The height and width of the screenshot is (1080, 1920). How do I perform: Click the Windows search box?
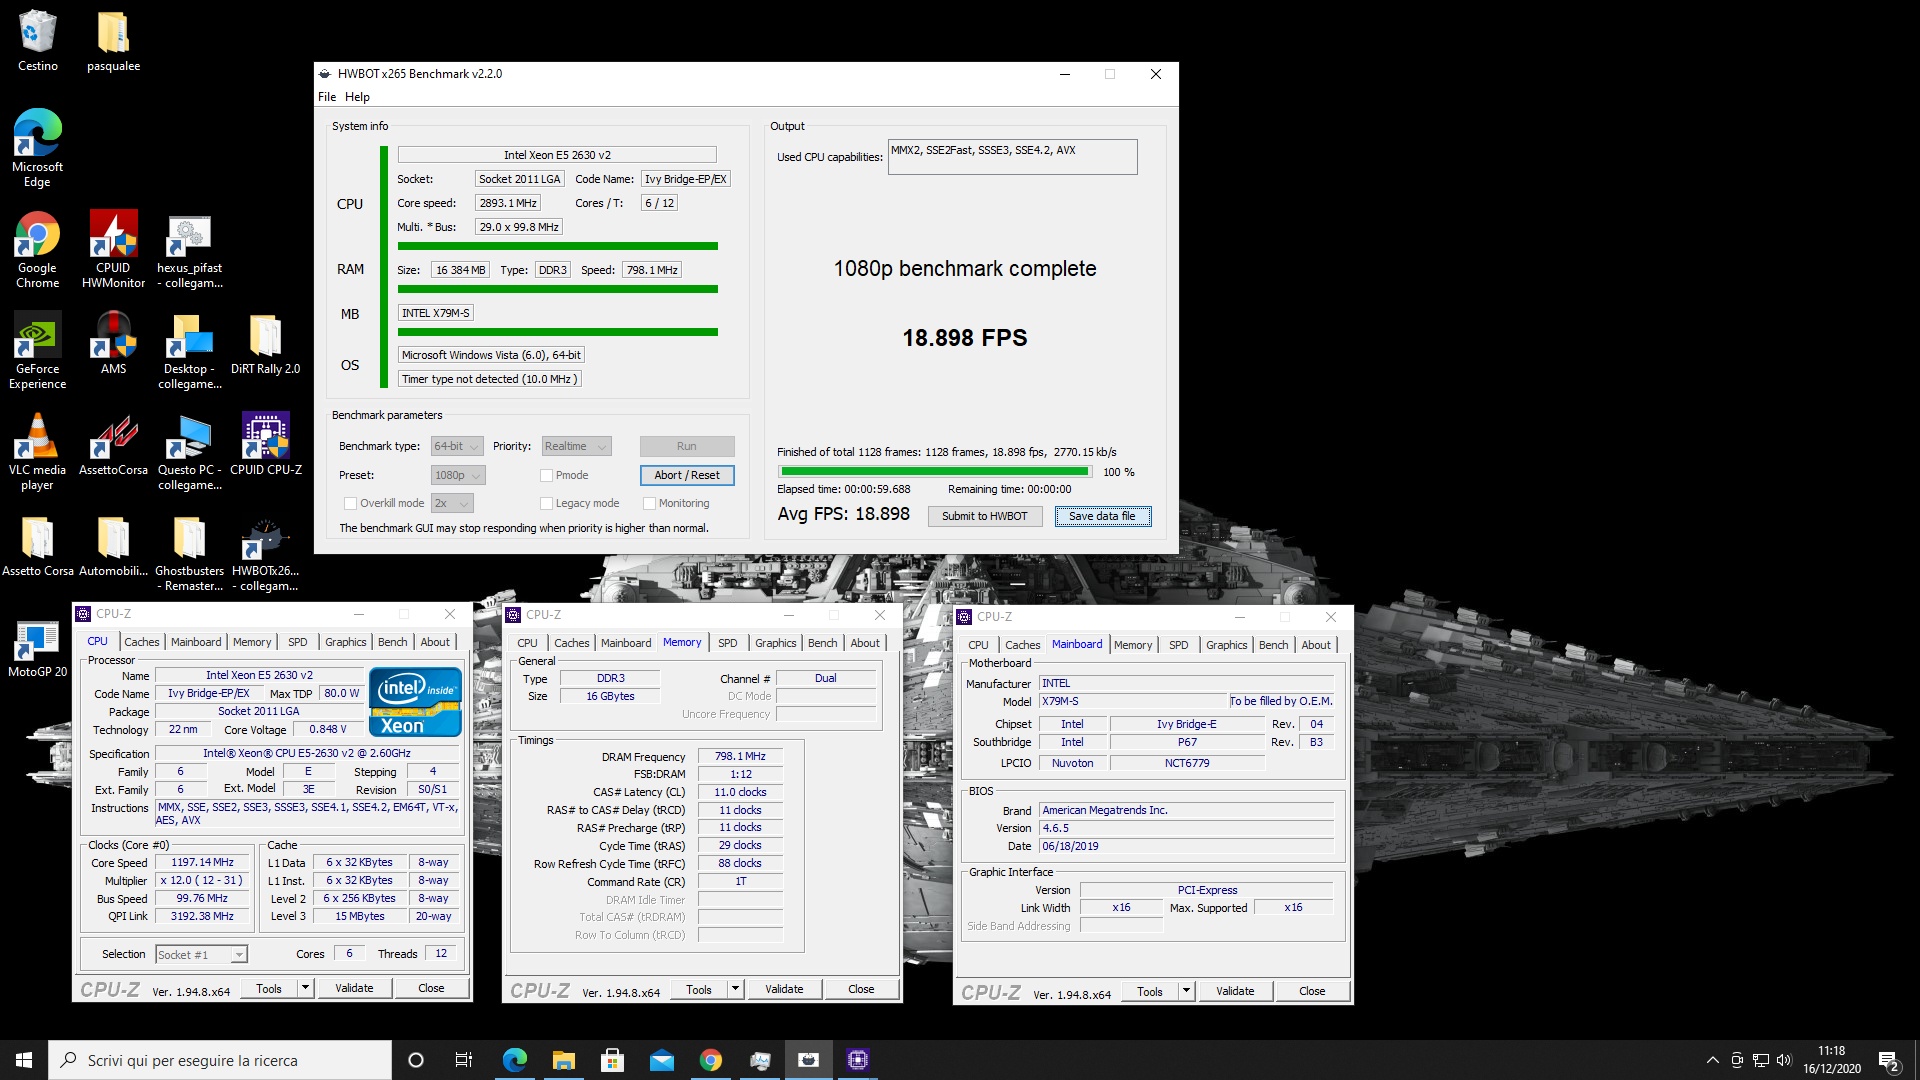(220, 1060)
